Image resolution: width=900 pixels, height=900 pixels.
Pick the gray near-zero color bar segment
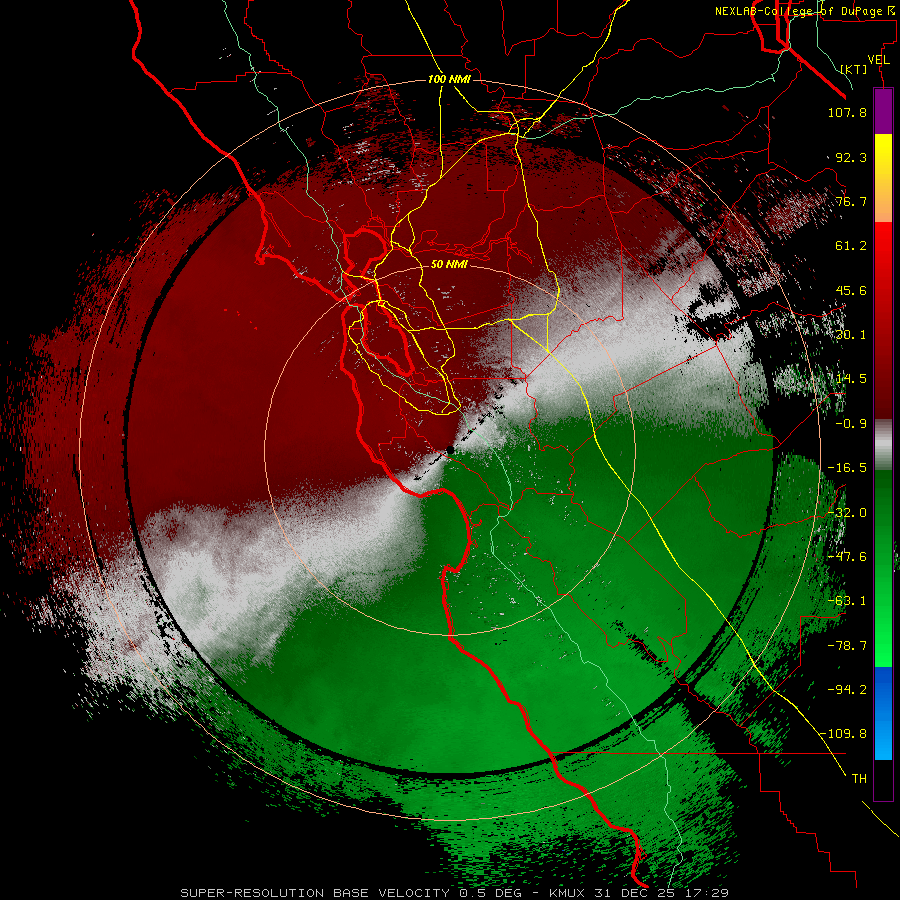[883, 445]
